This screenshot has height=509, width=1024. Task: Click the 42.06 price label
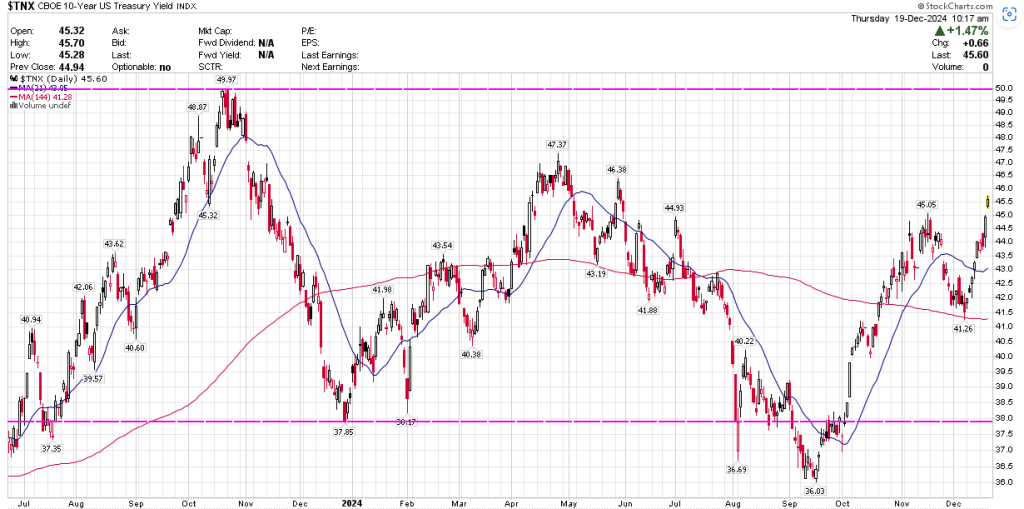pyautogui.click(x=84, y=287)
